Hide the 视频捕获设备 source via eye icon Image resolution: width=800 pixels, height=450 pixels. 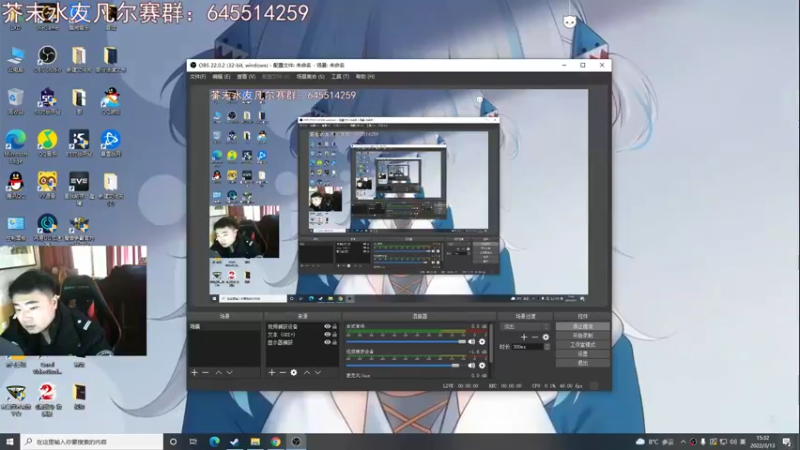pos(327,327)
